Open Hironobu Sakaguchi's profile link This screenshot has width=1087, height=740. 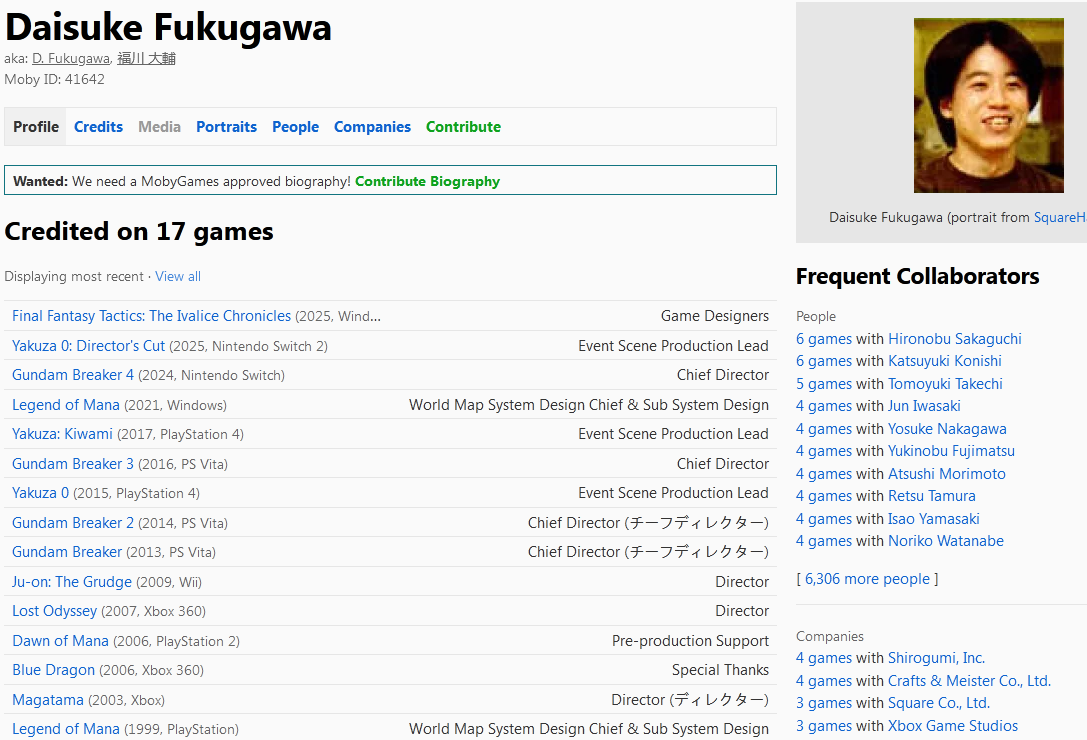click(955, 338)
